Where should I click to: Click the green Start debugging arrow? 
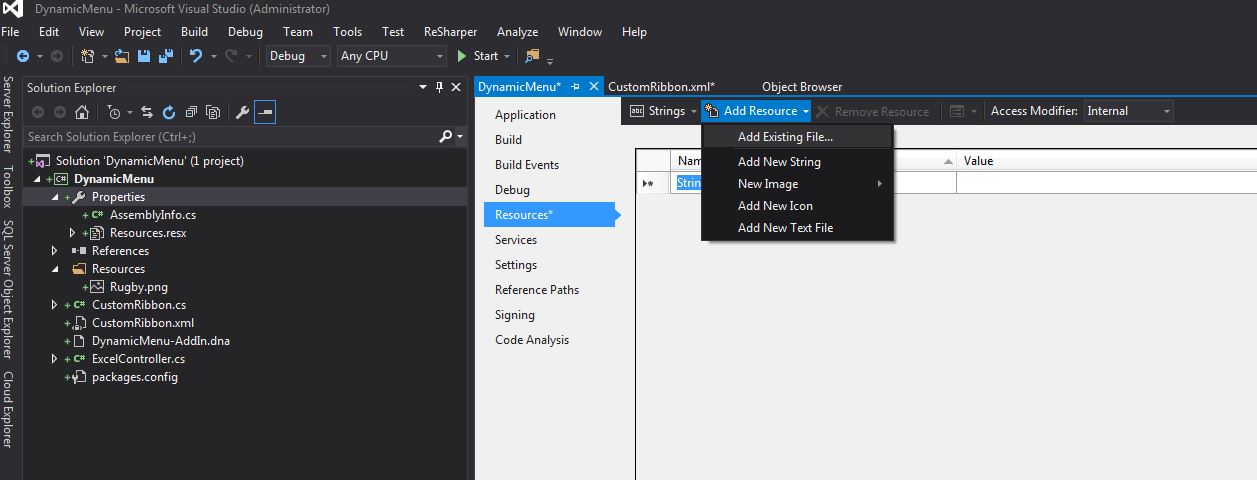pos(462,56)
